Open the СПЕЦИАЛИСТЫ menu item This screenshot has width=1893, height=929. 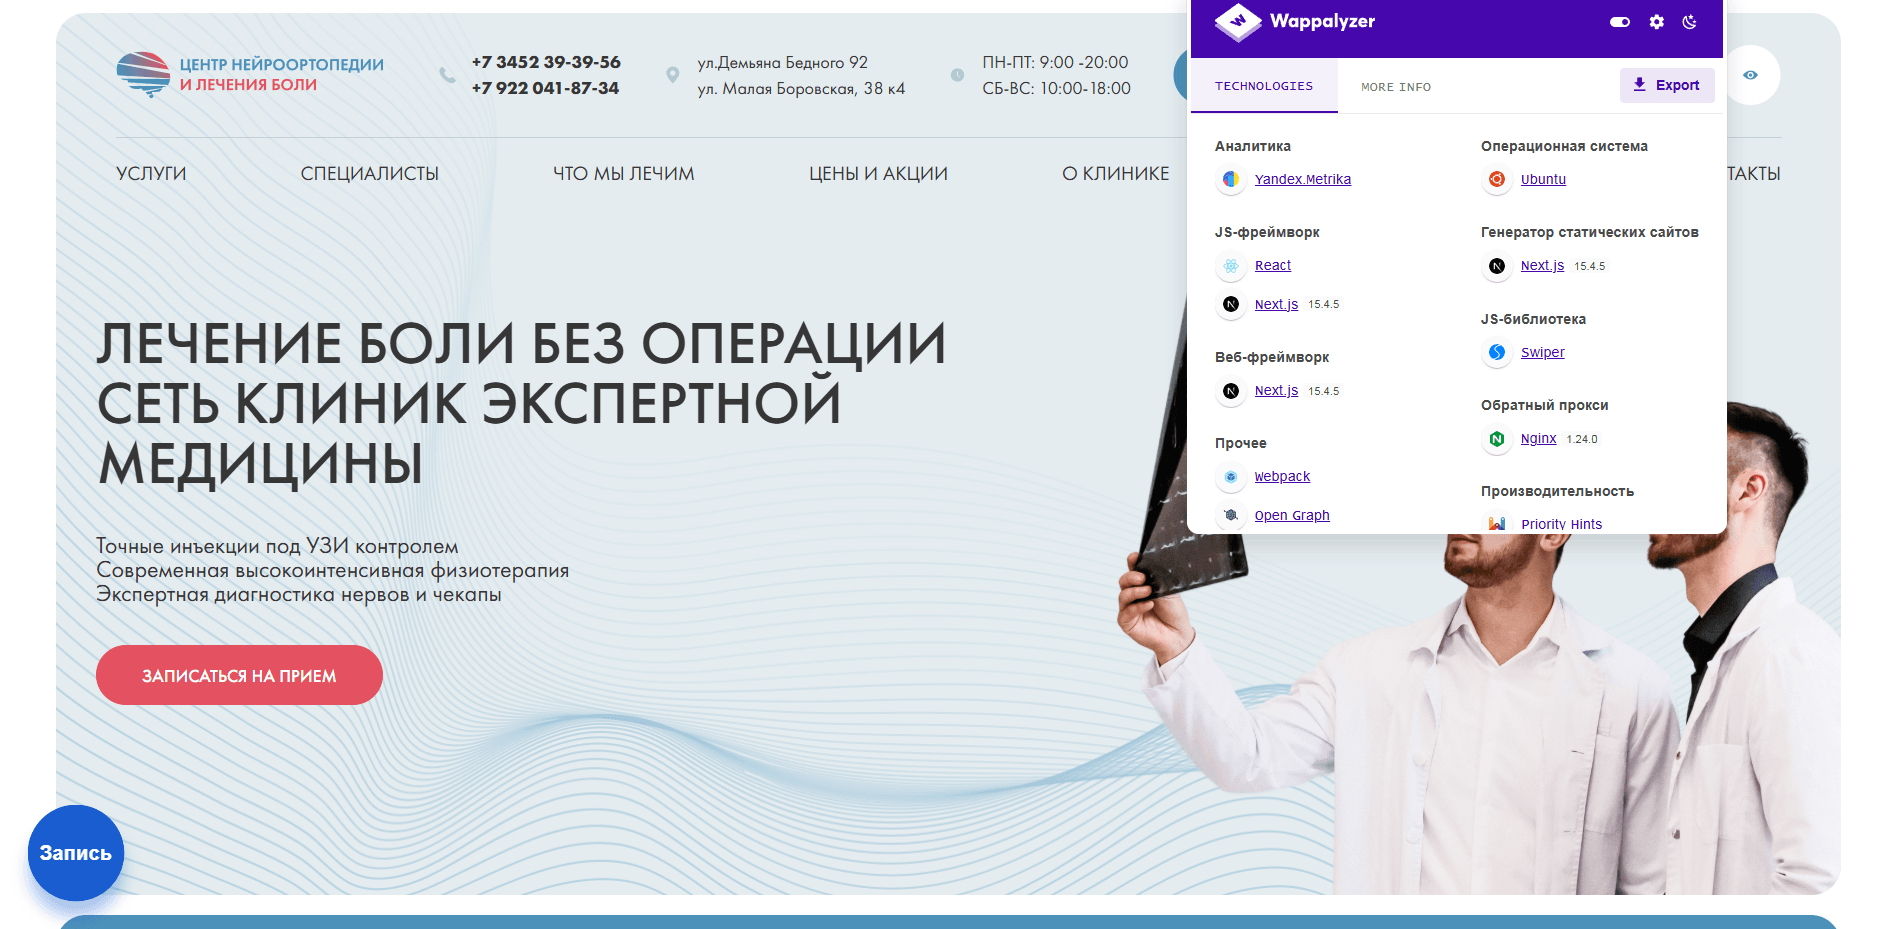tap(370, 174)
